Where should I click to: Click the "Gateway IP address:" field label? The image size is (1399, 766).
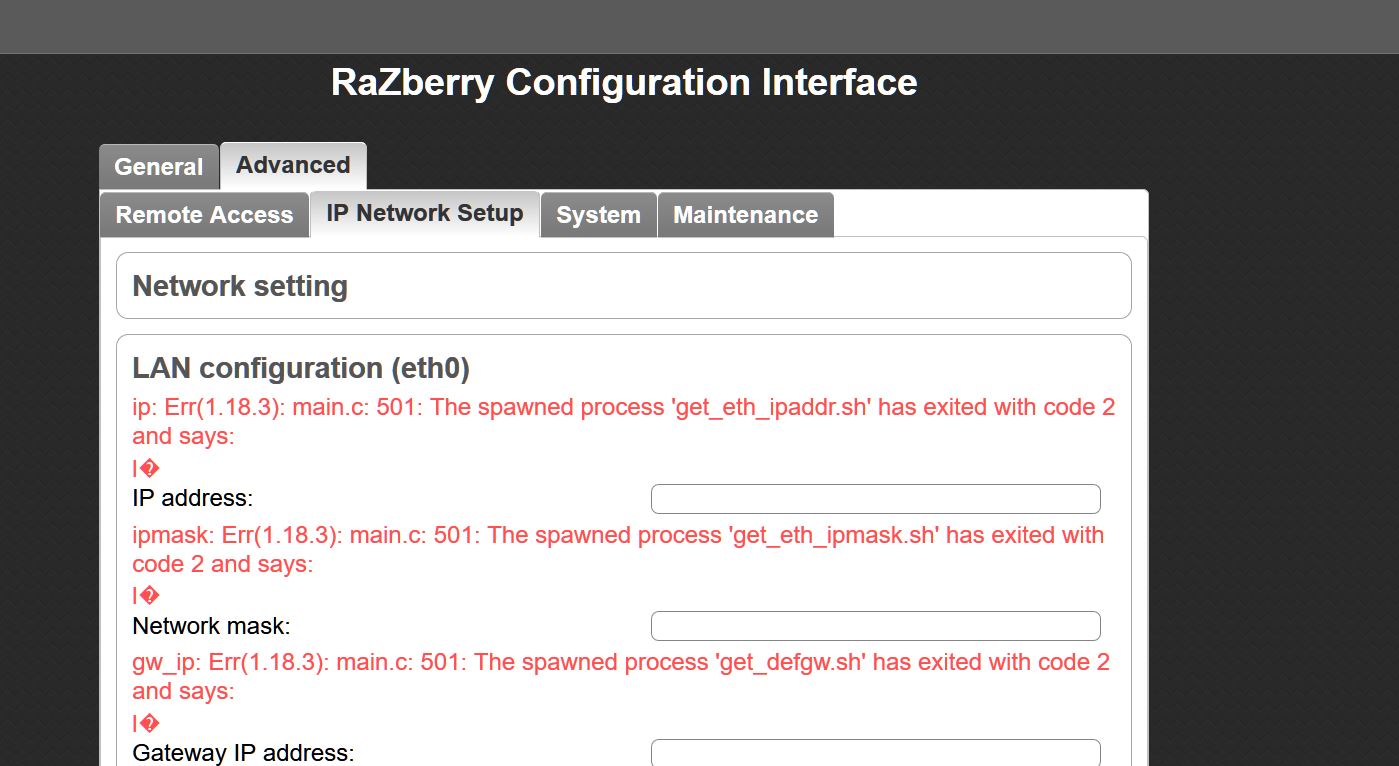[243, 753]
